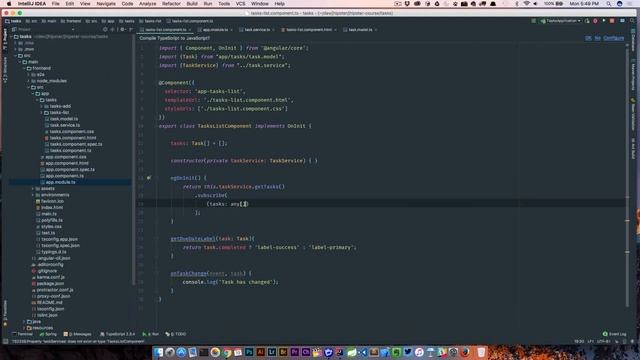Open the Bean Validation side tab
The height and width of the screenshot is (360, 640).
(633, 115)
